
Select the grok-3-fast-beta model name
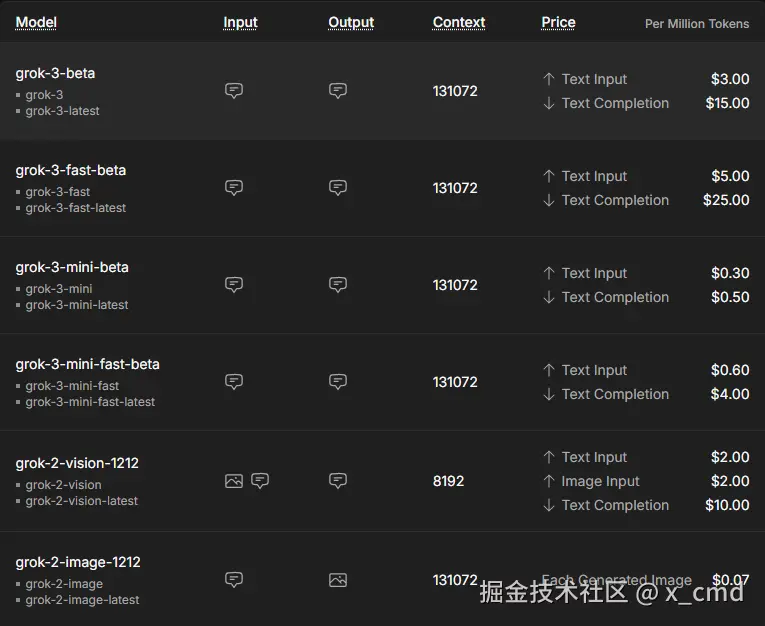pyautogui.click(x=71, y=170)
